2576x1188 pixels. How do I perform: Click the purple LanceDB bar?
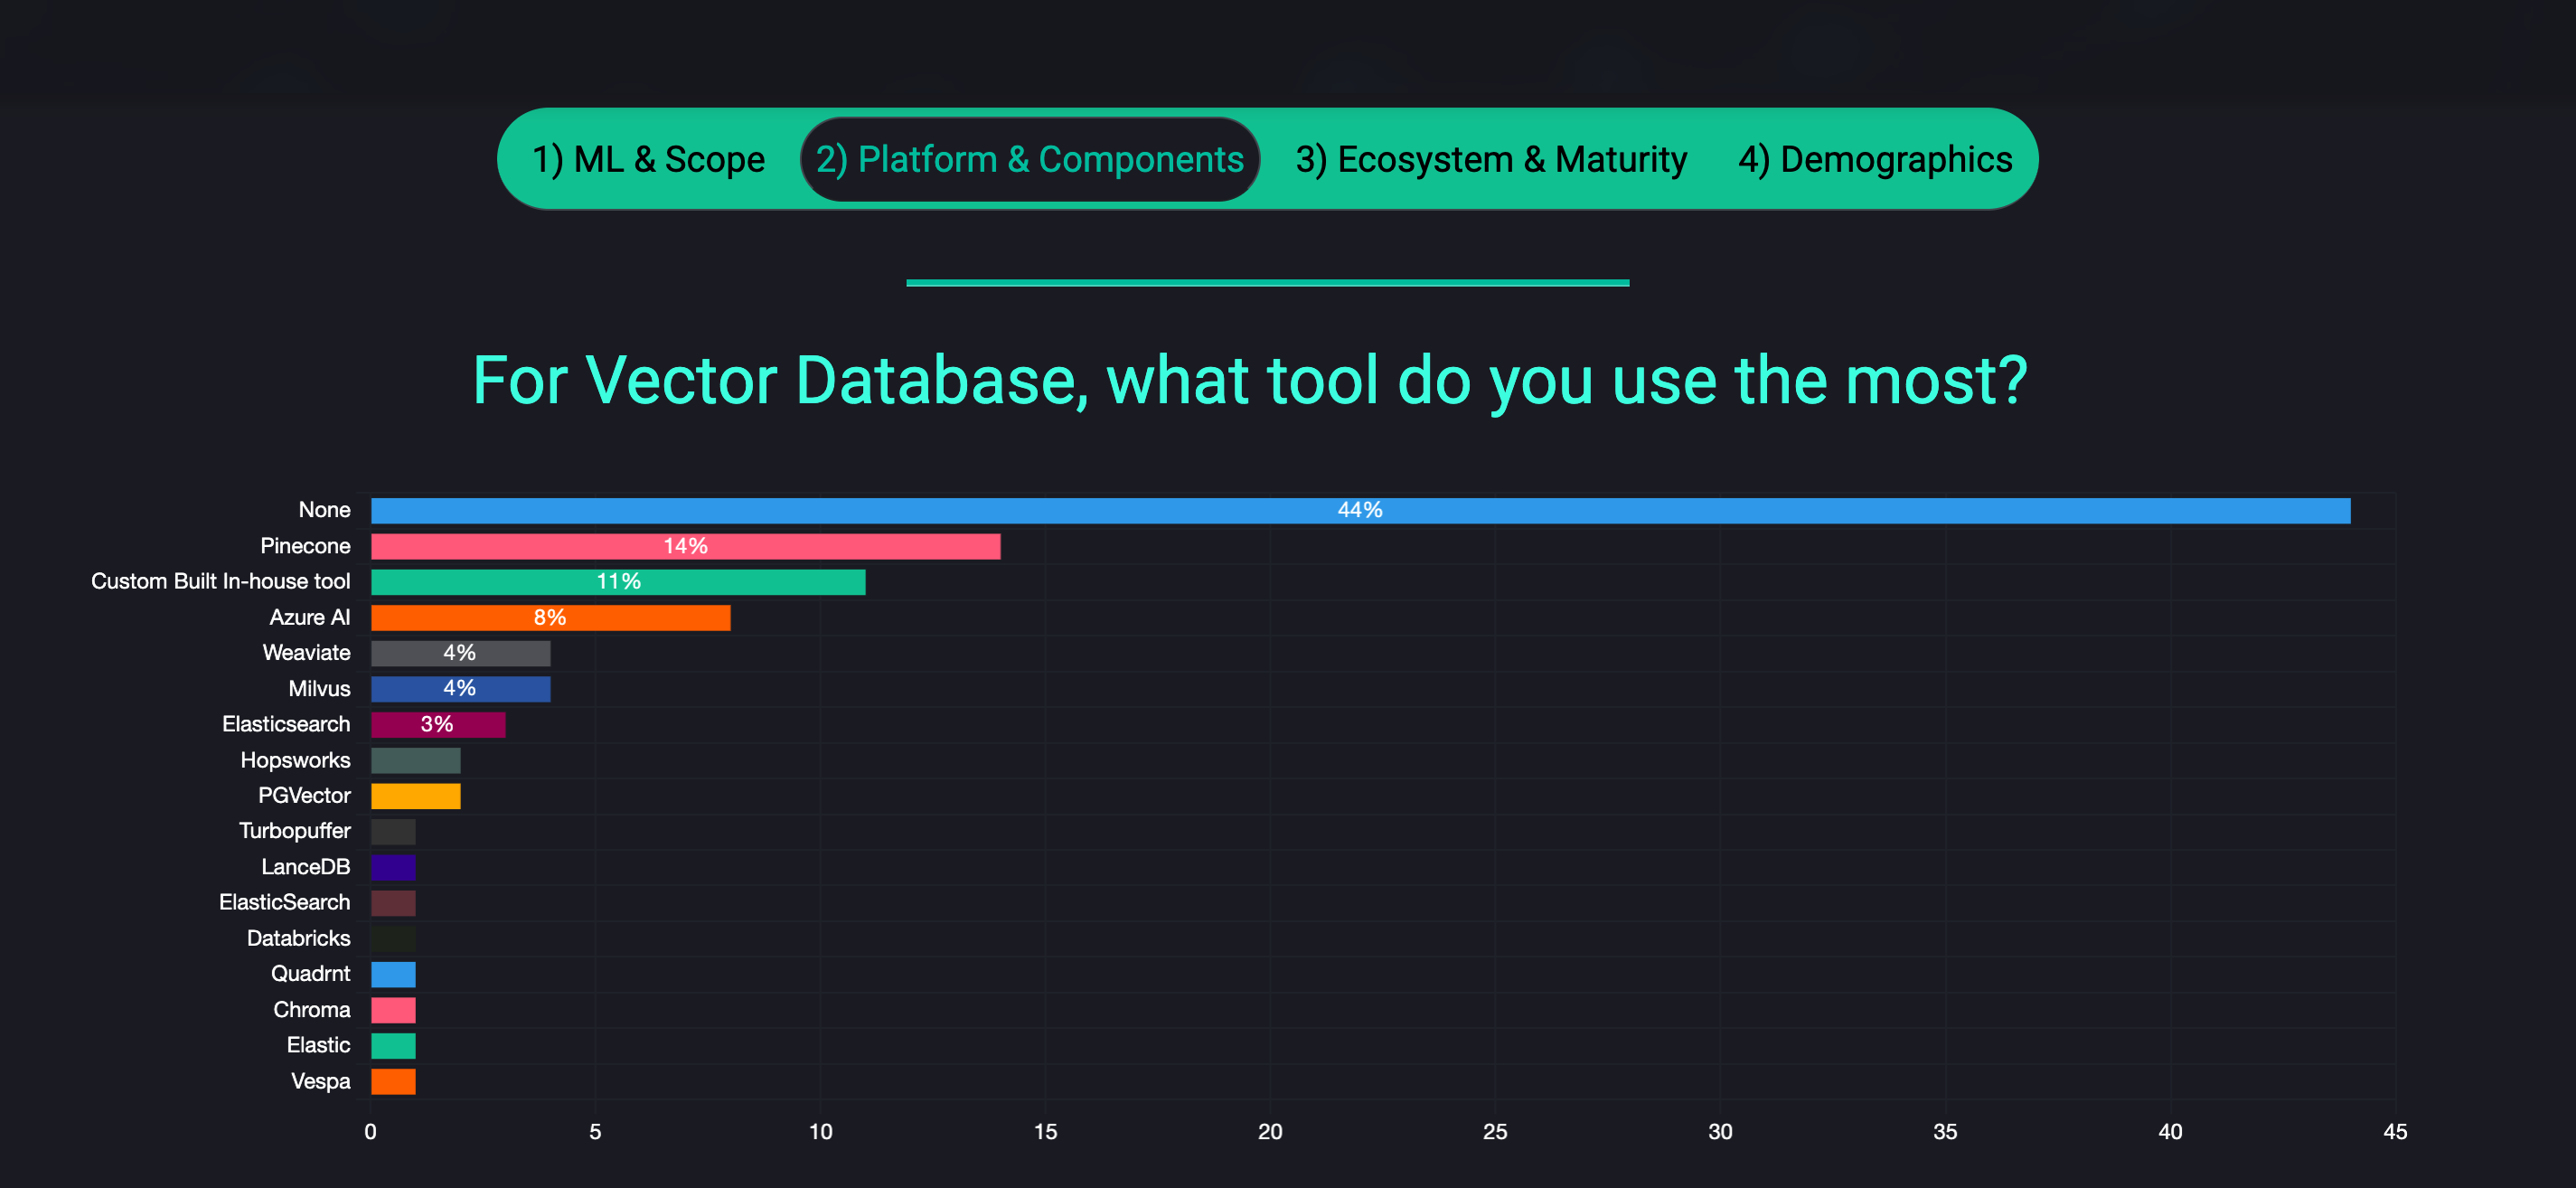(x=393, y=867)
